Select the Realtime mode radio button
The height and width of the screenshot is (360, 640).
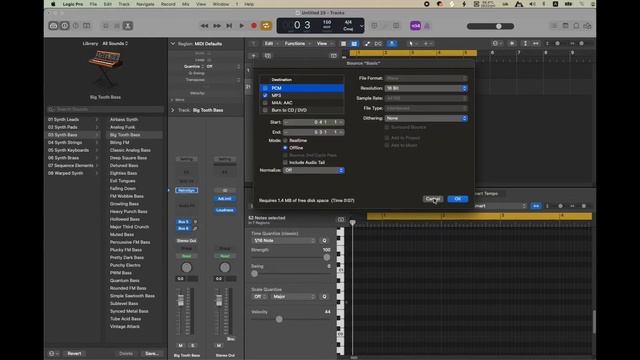click(285, 140)
